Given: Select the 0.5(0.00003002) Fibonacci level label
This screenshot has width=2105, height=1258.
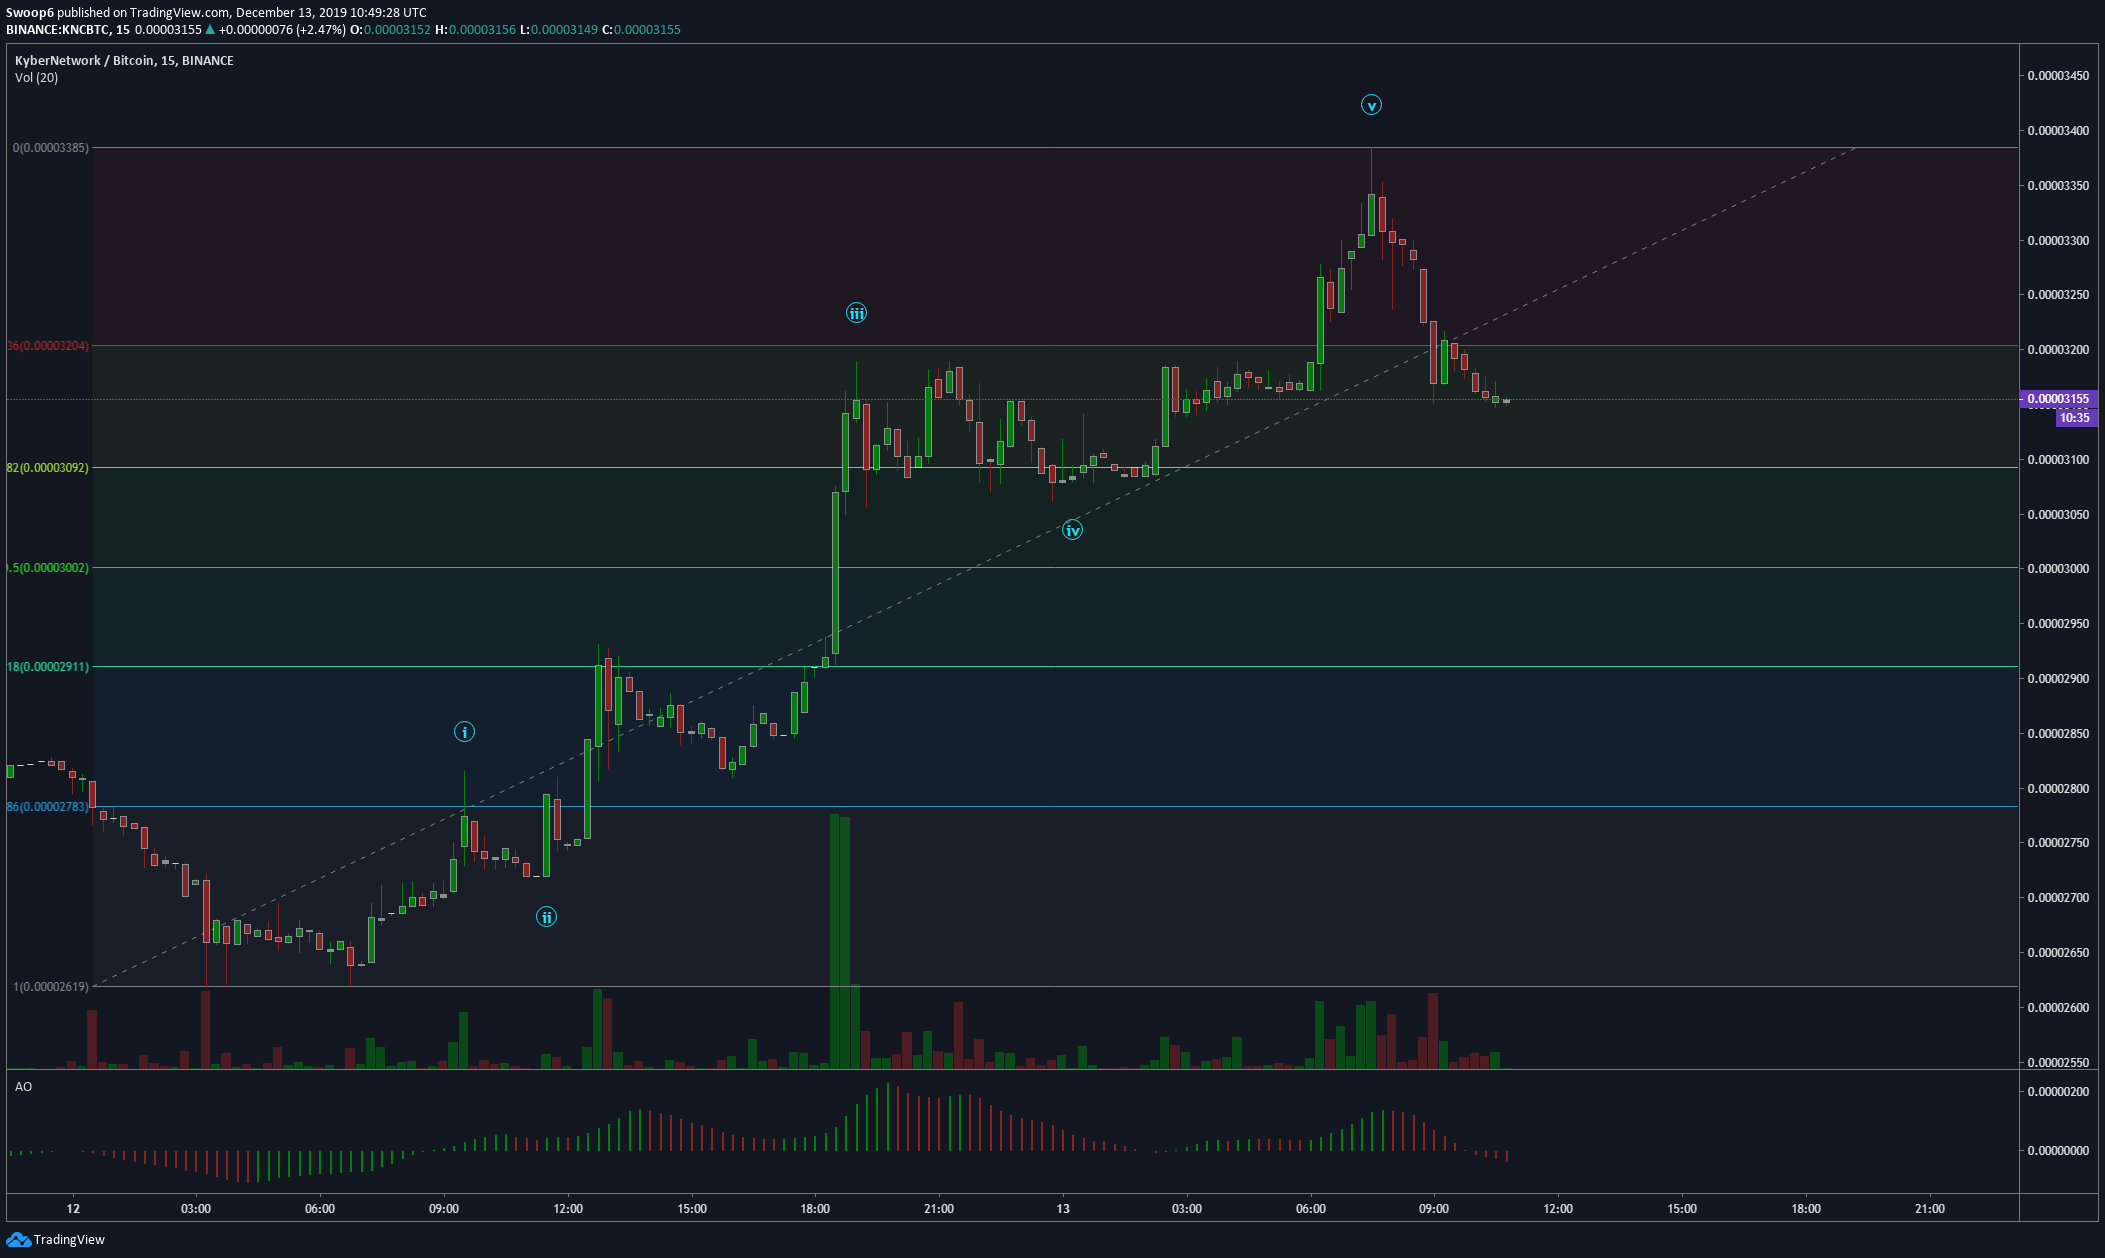Looking at the screenshot, I should pos(48,568).
